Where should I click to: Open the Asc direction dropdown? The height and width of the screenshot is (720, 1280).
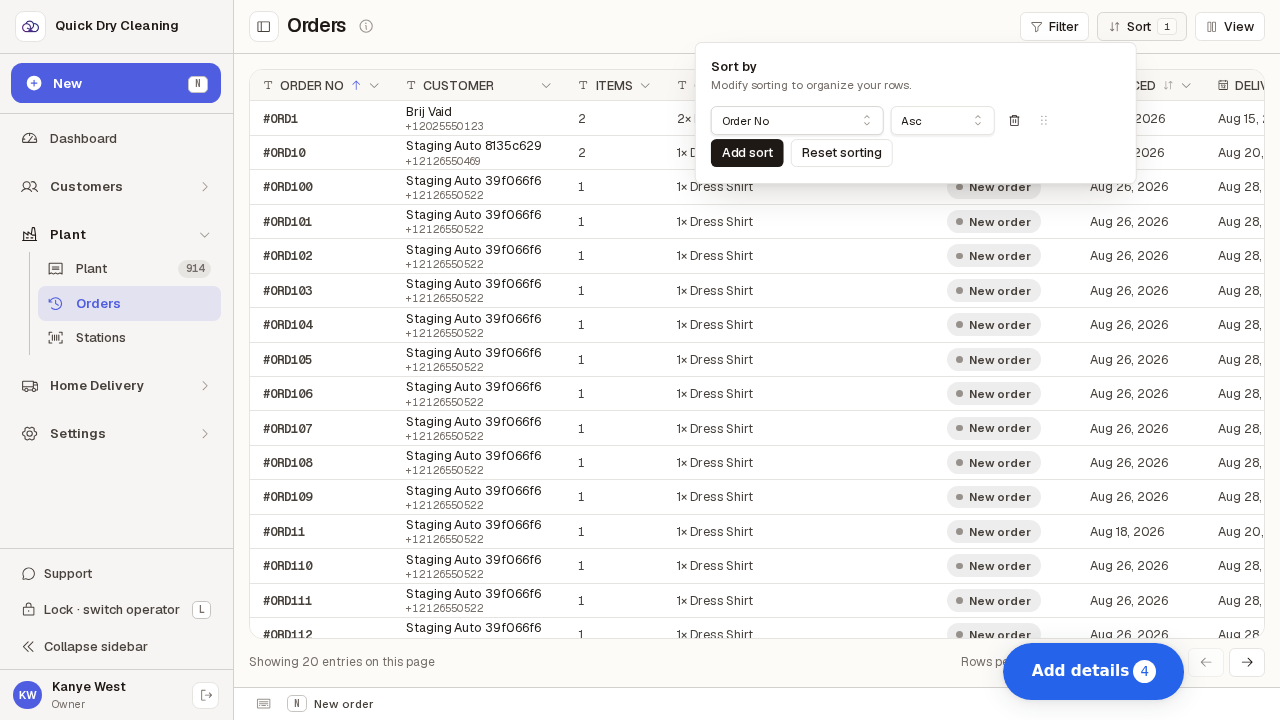click(x=942, y=121)
